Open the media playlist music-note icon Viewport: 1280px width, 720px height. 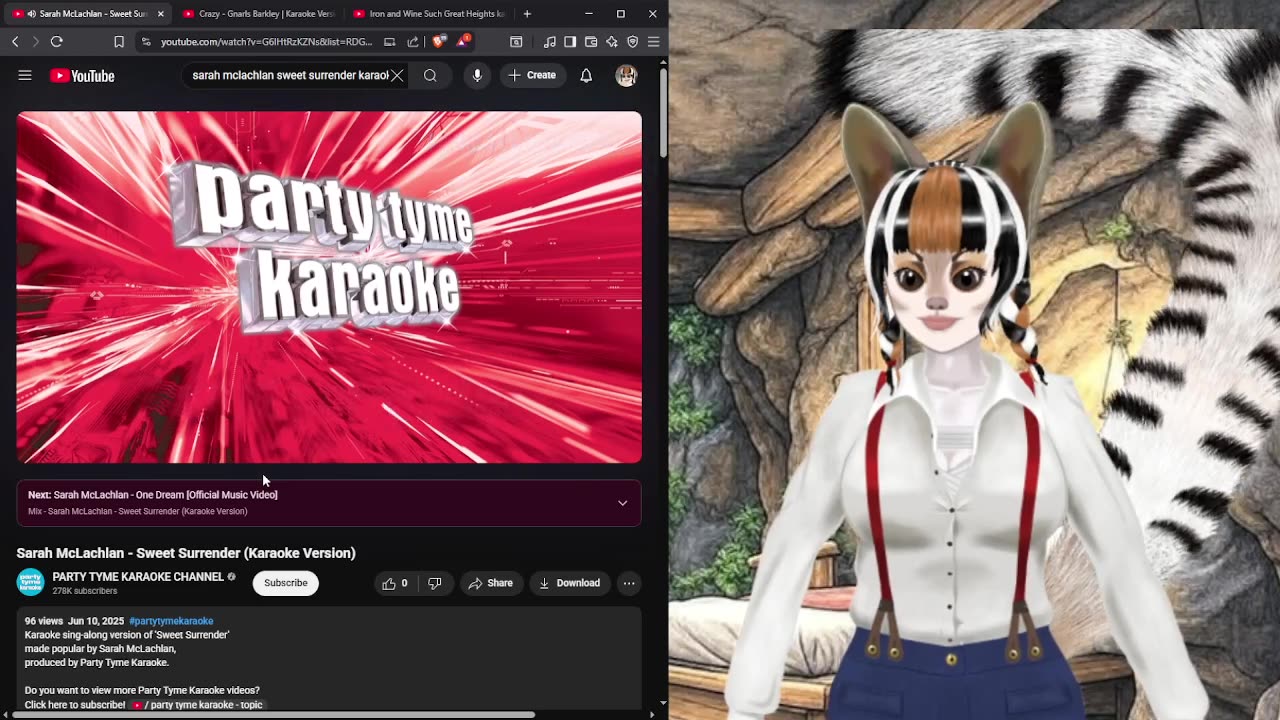pyautogui.click(x=549, y=42)
